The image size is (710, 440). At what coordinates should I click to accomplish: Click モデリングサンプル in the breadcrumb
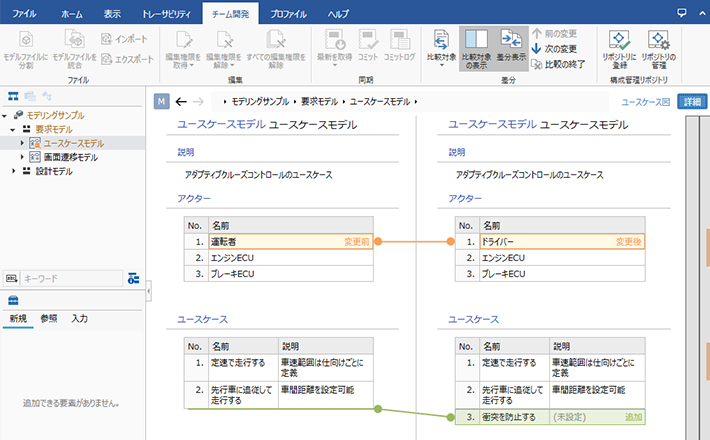pyautogui.click(x=260, y=102)
